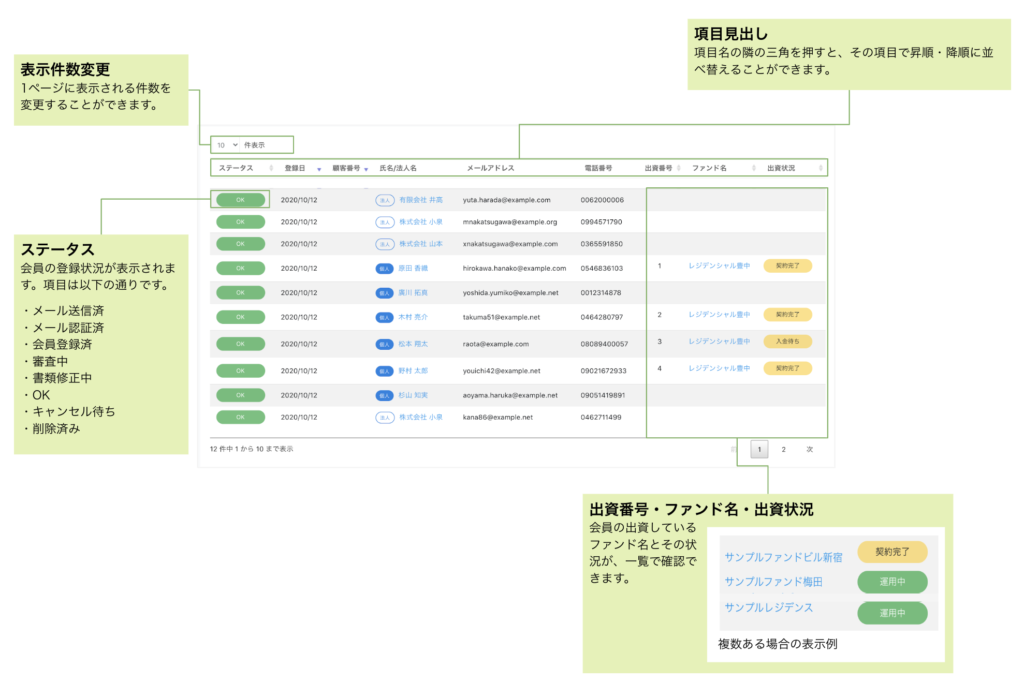The image size is (1024, 682).
Task: Sort by 登録日 using its triangle icon
Action: (319, 169)
